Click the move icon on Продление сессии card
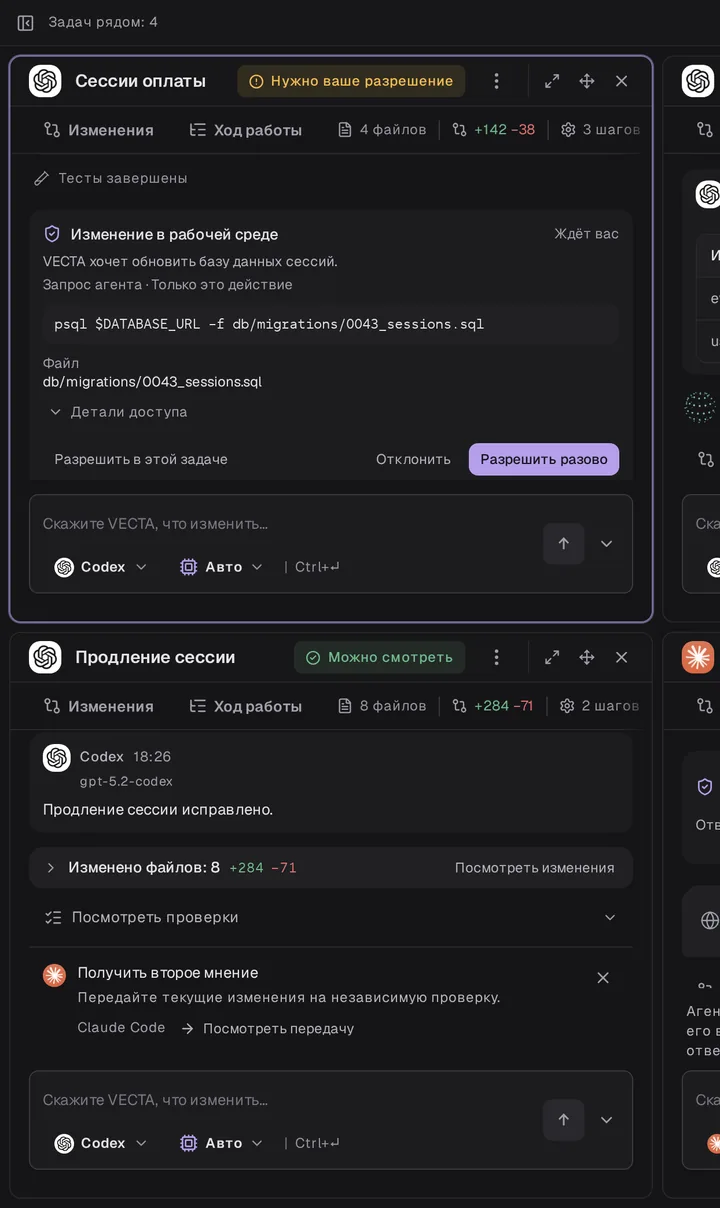The width and height of the screenshot is (720, 1208). [x=587, y=657]
